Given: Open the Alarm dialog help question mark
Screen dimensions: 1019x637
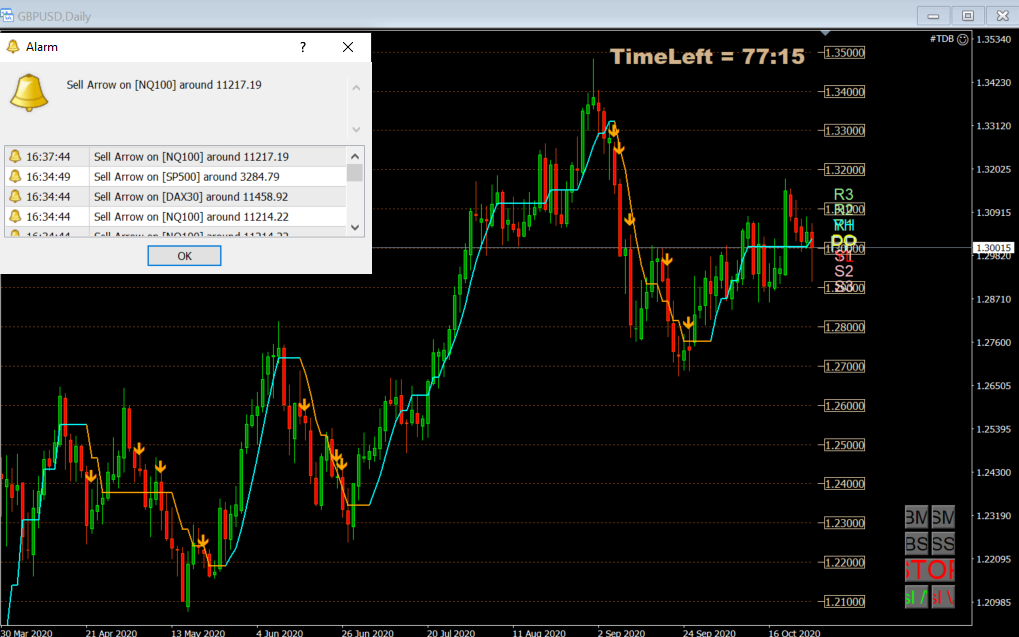Looking at the screenshot, I should (x=303, y=47).
